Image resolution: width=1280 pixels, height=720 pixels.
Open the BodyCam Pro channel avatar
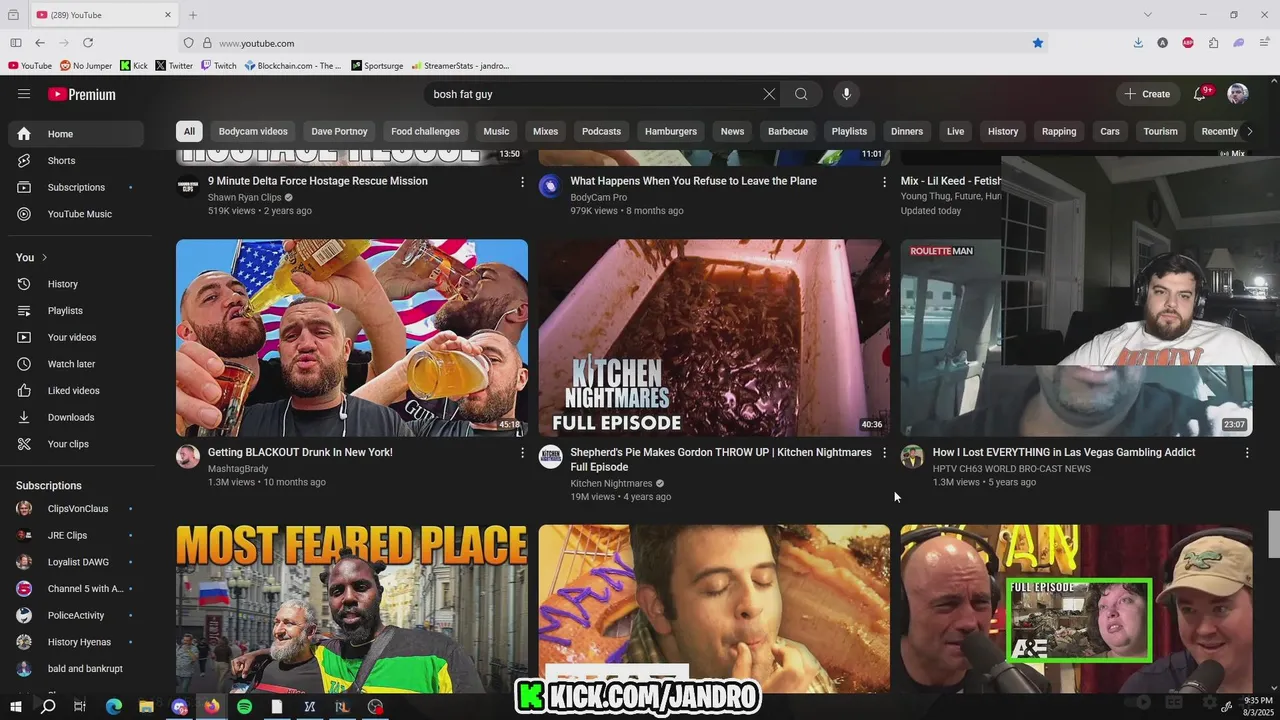tap(550, 186)
